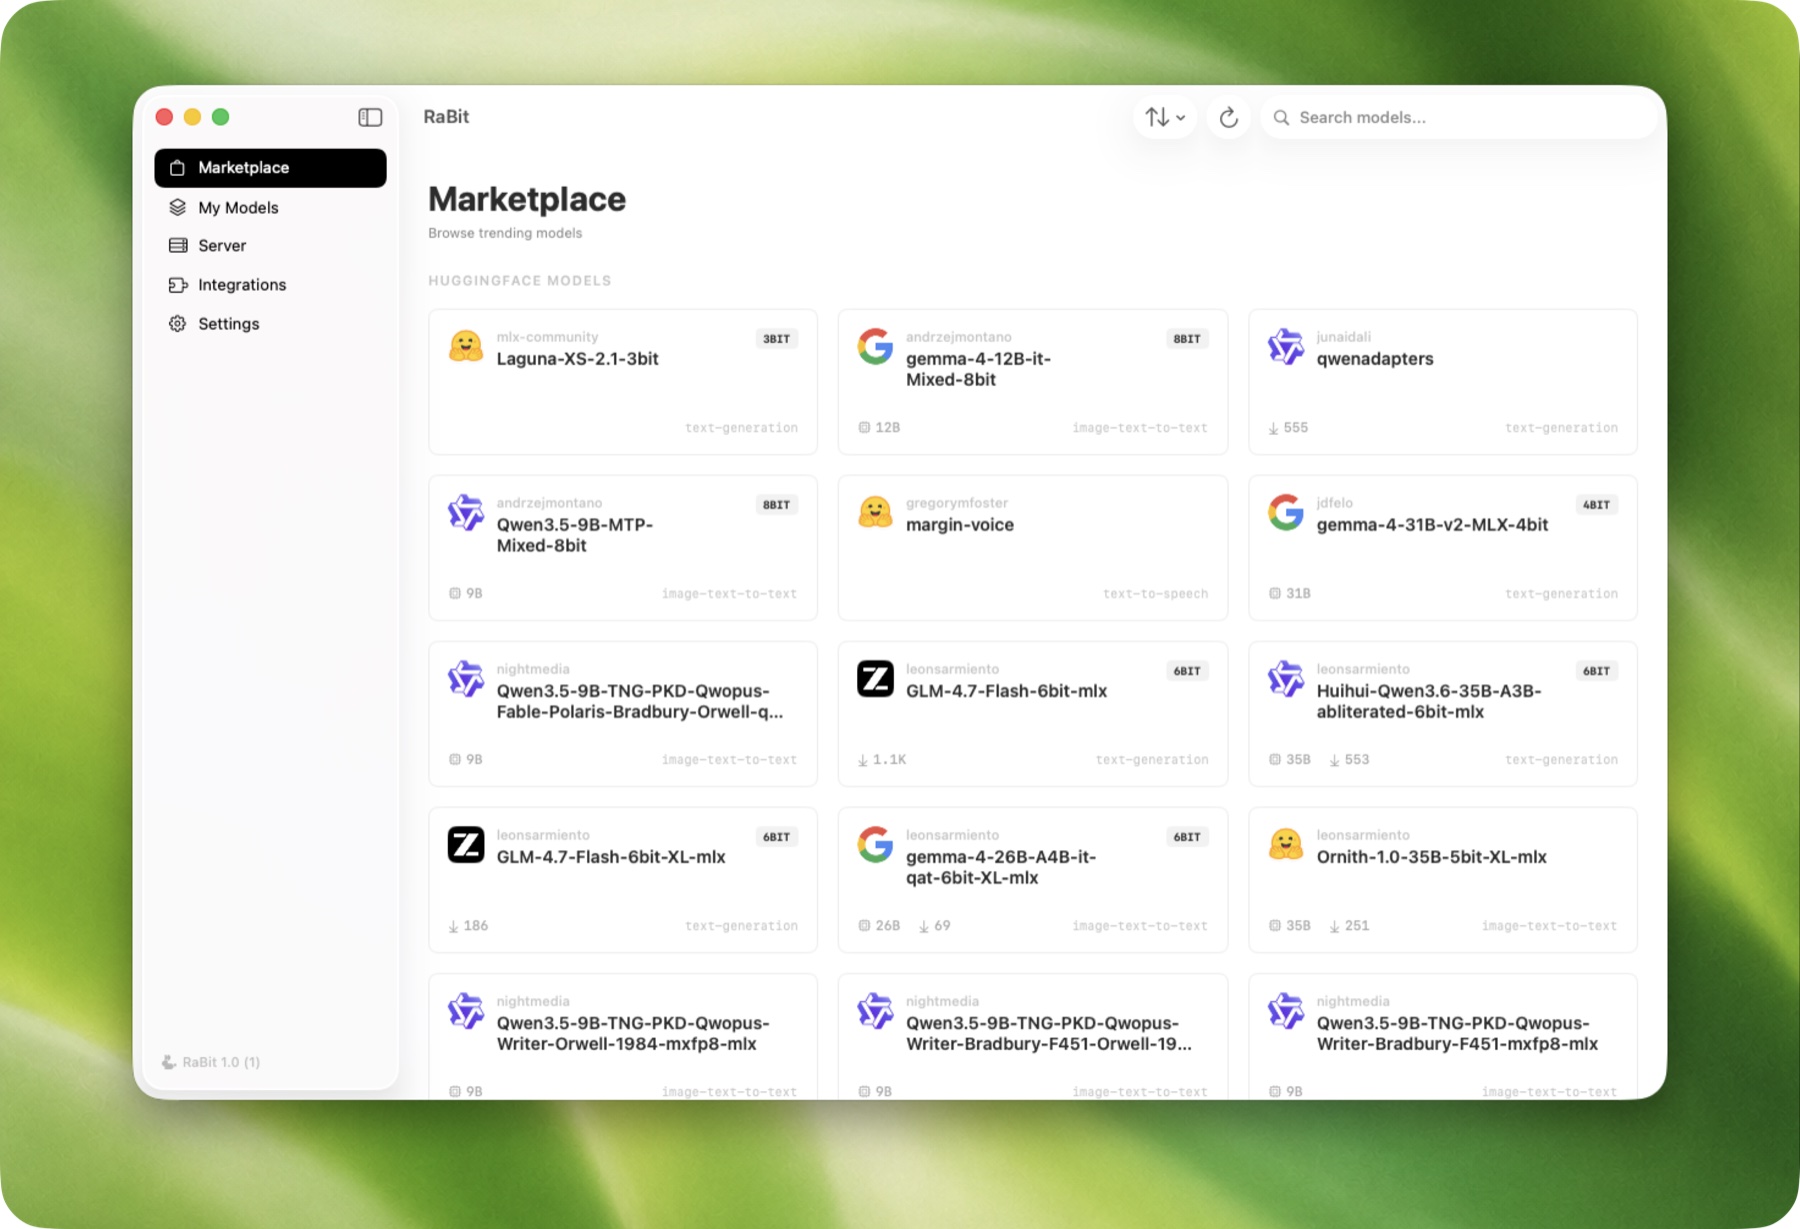The image size is (1800, 1229).
Task: Click the emoji icon on Ornith-1.0-35B-5bit-XL-mlx
Action: coord(1286,844)
